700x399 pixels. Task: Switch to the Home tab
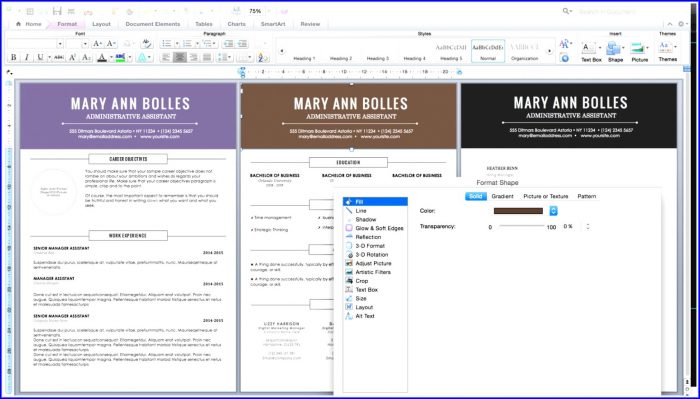[29, 24]
